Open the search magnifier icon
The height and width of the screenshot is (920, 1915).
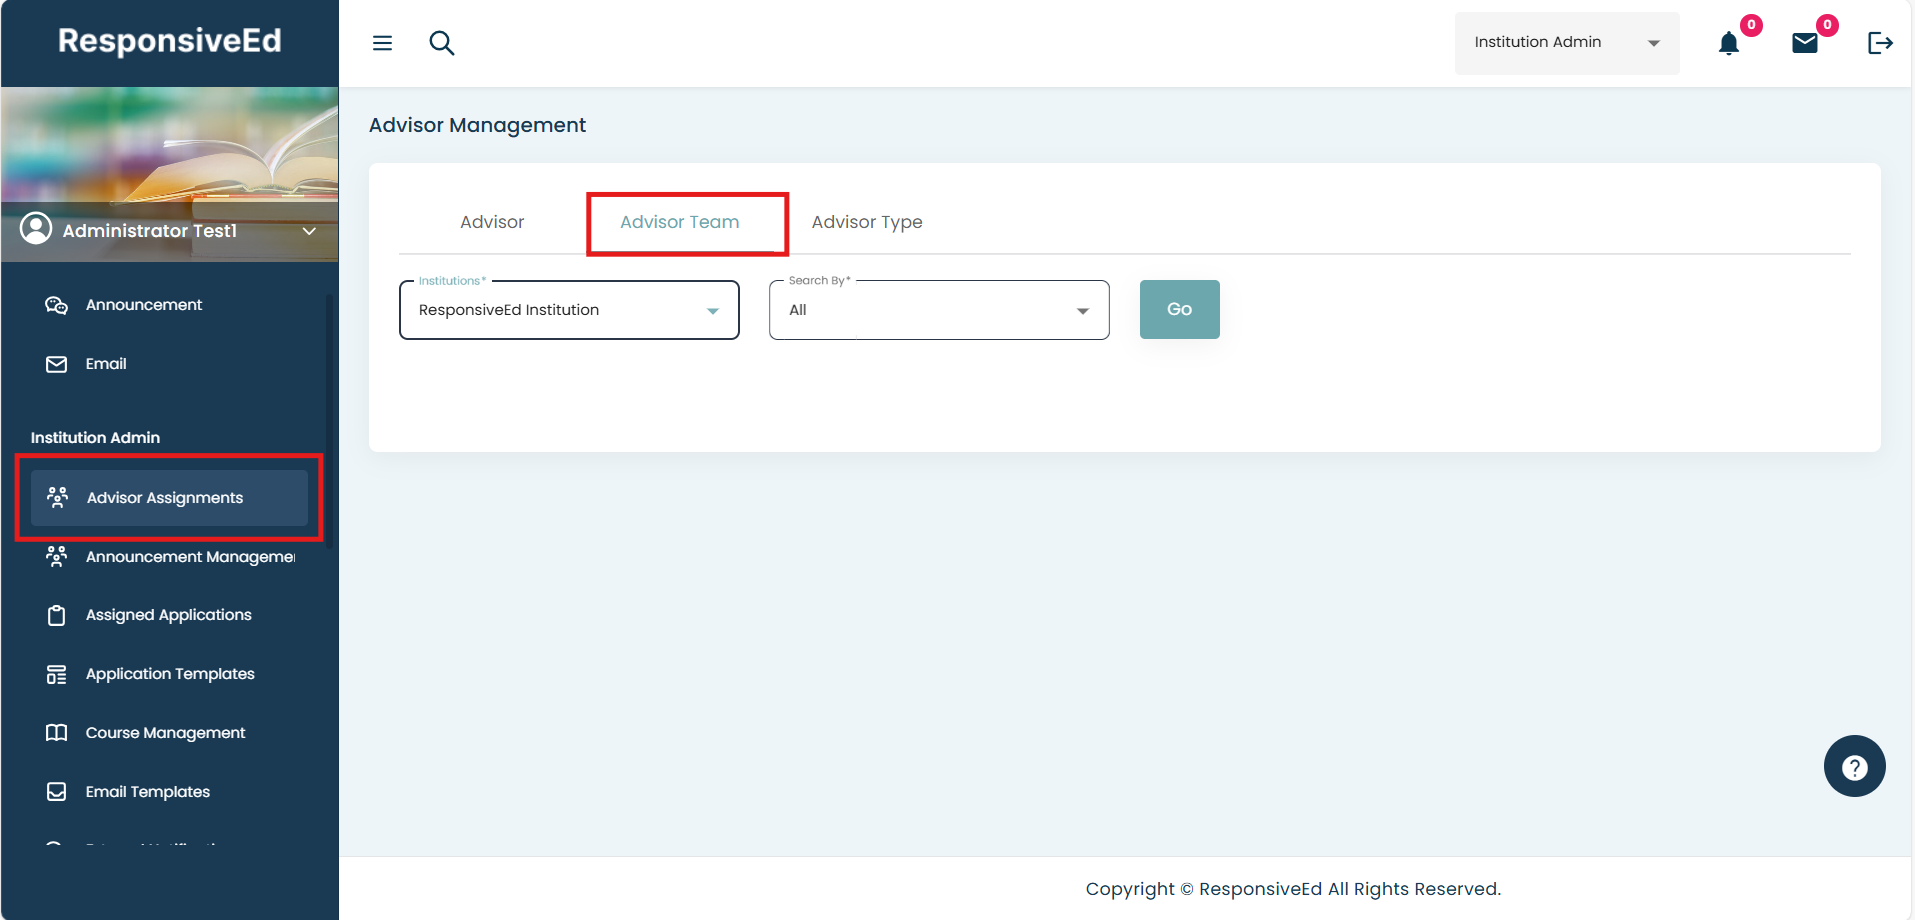[x=441, y=43]
